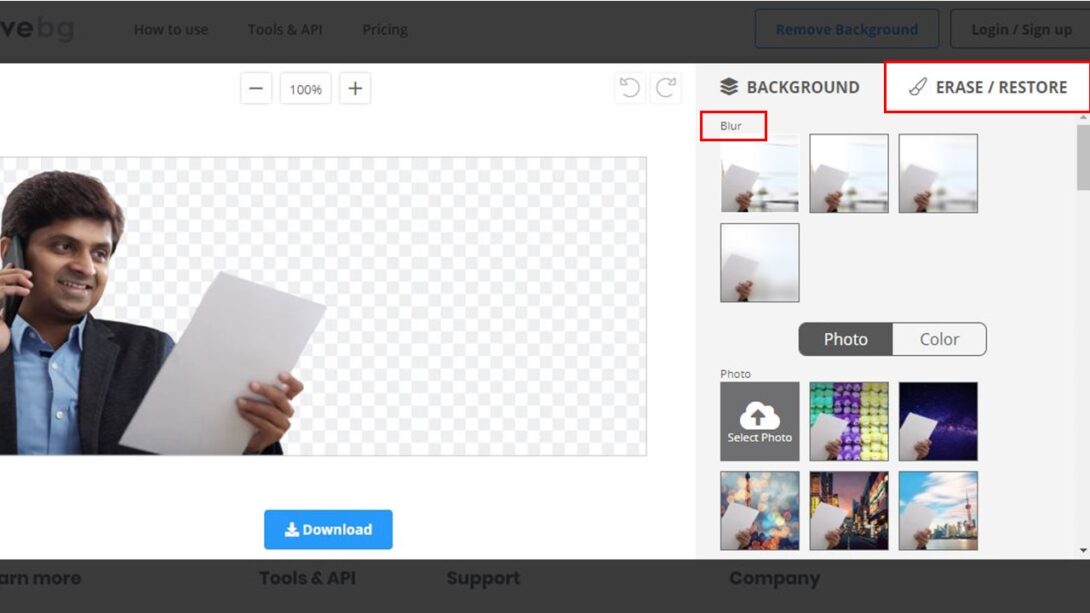Select the brush icon on ERASE / RESTORE

(915, 87)
